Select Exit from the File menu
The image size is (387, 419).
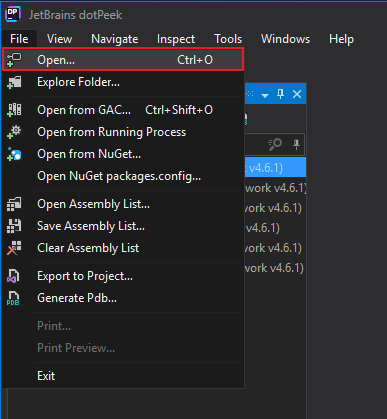tap(123, 376)
